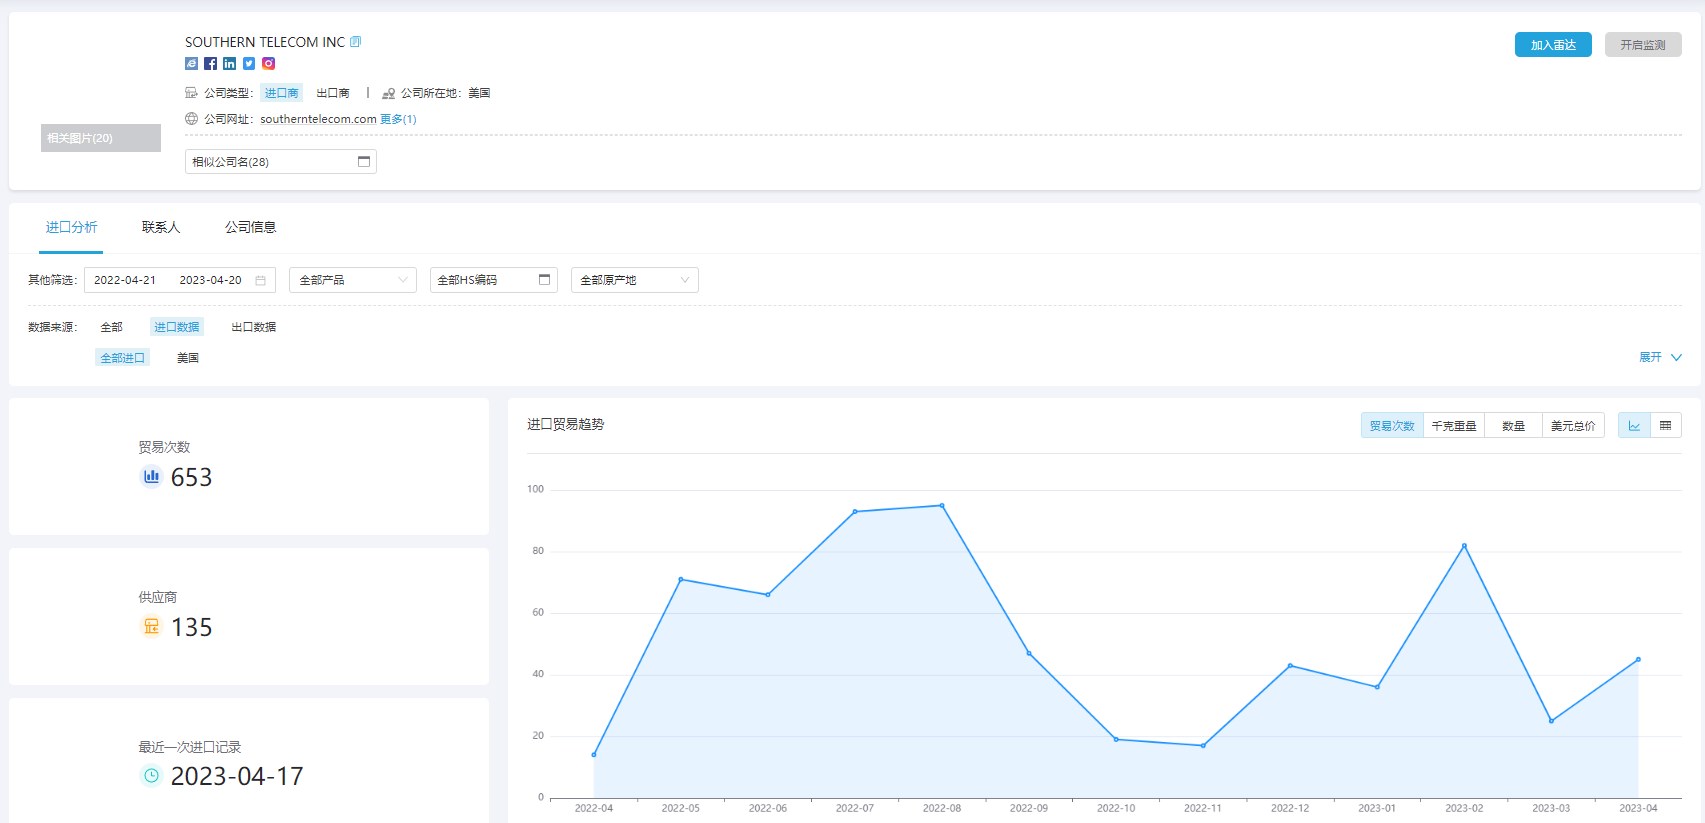
Task: Click the start date 2022-04-21 field
Action: tap(125, 280)
